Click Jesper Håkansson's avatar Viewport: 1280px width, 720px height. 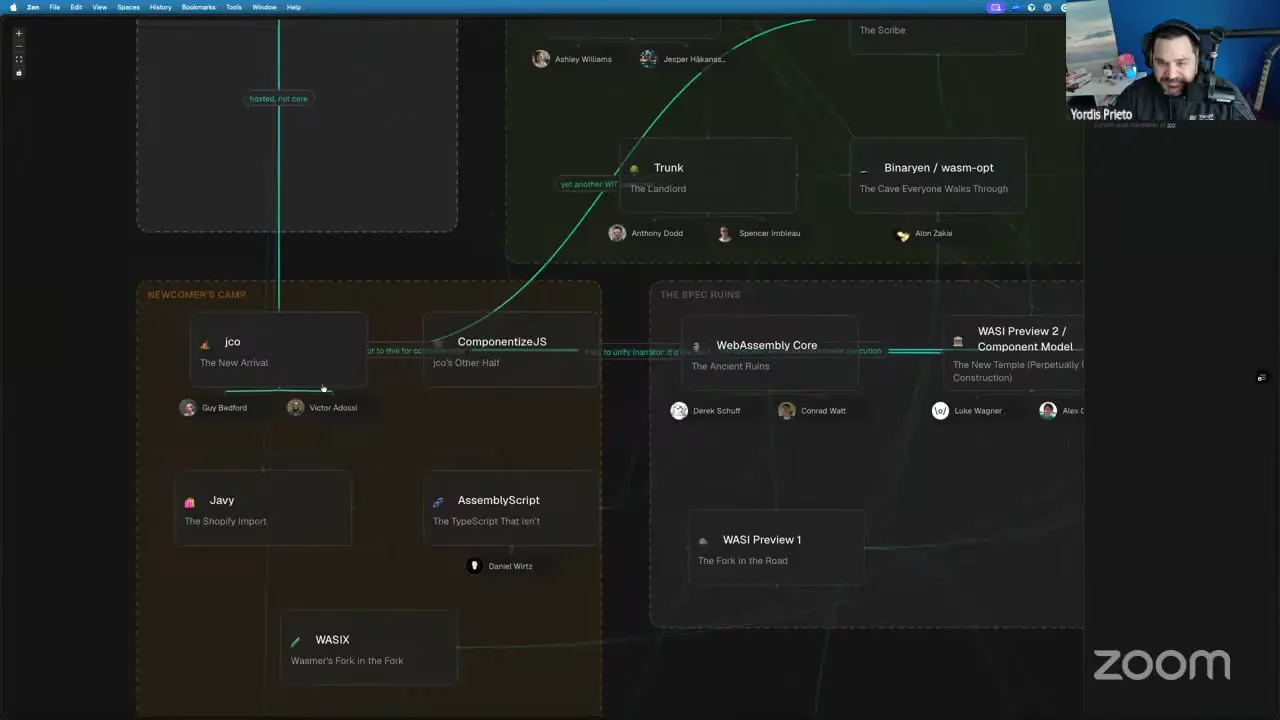pyautogui.click(x=648, y=59)
